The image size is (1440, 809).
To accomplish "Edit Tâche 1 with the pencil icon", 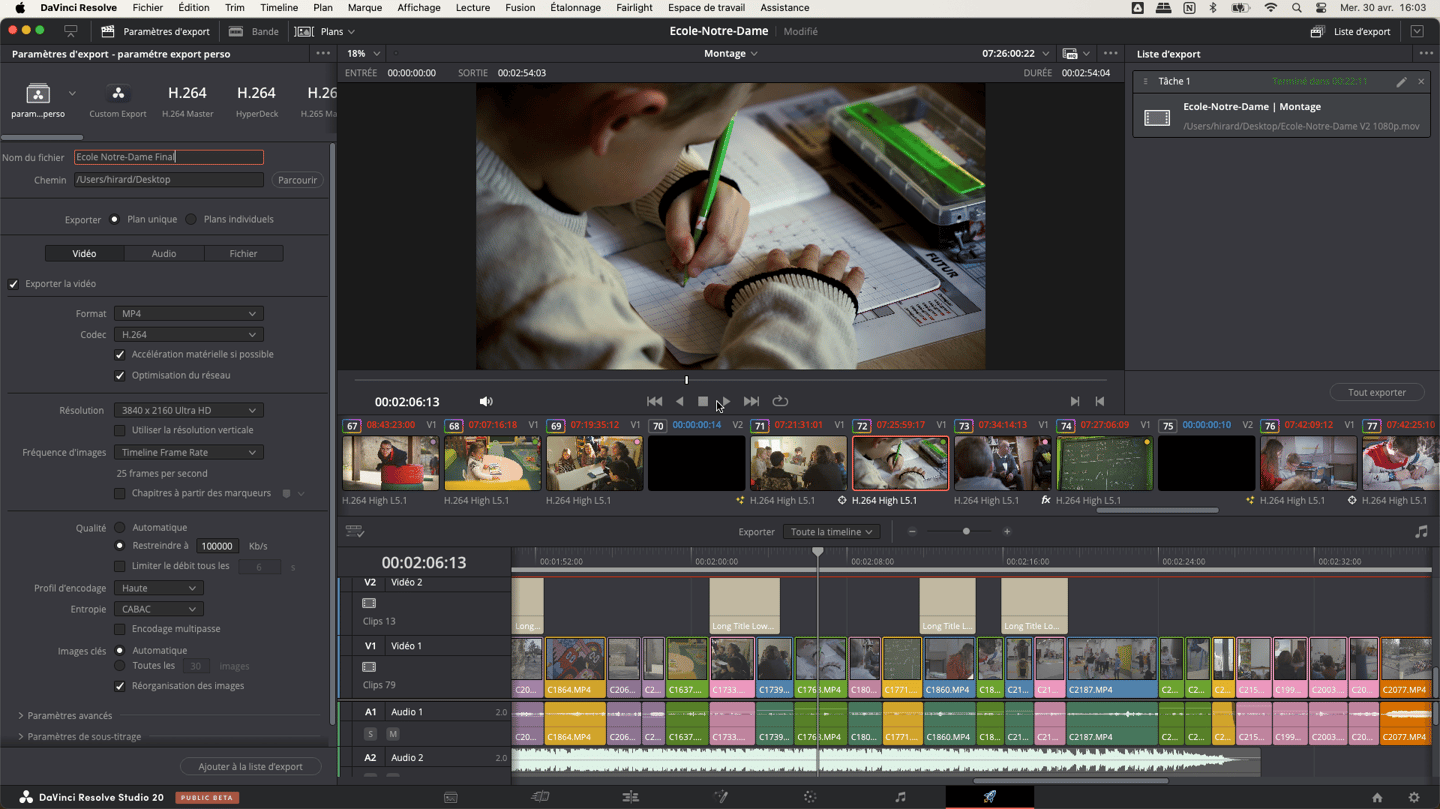I will point(1401,81).
